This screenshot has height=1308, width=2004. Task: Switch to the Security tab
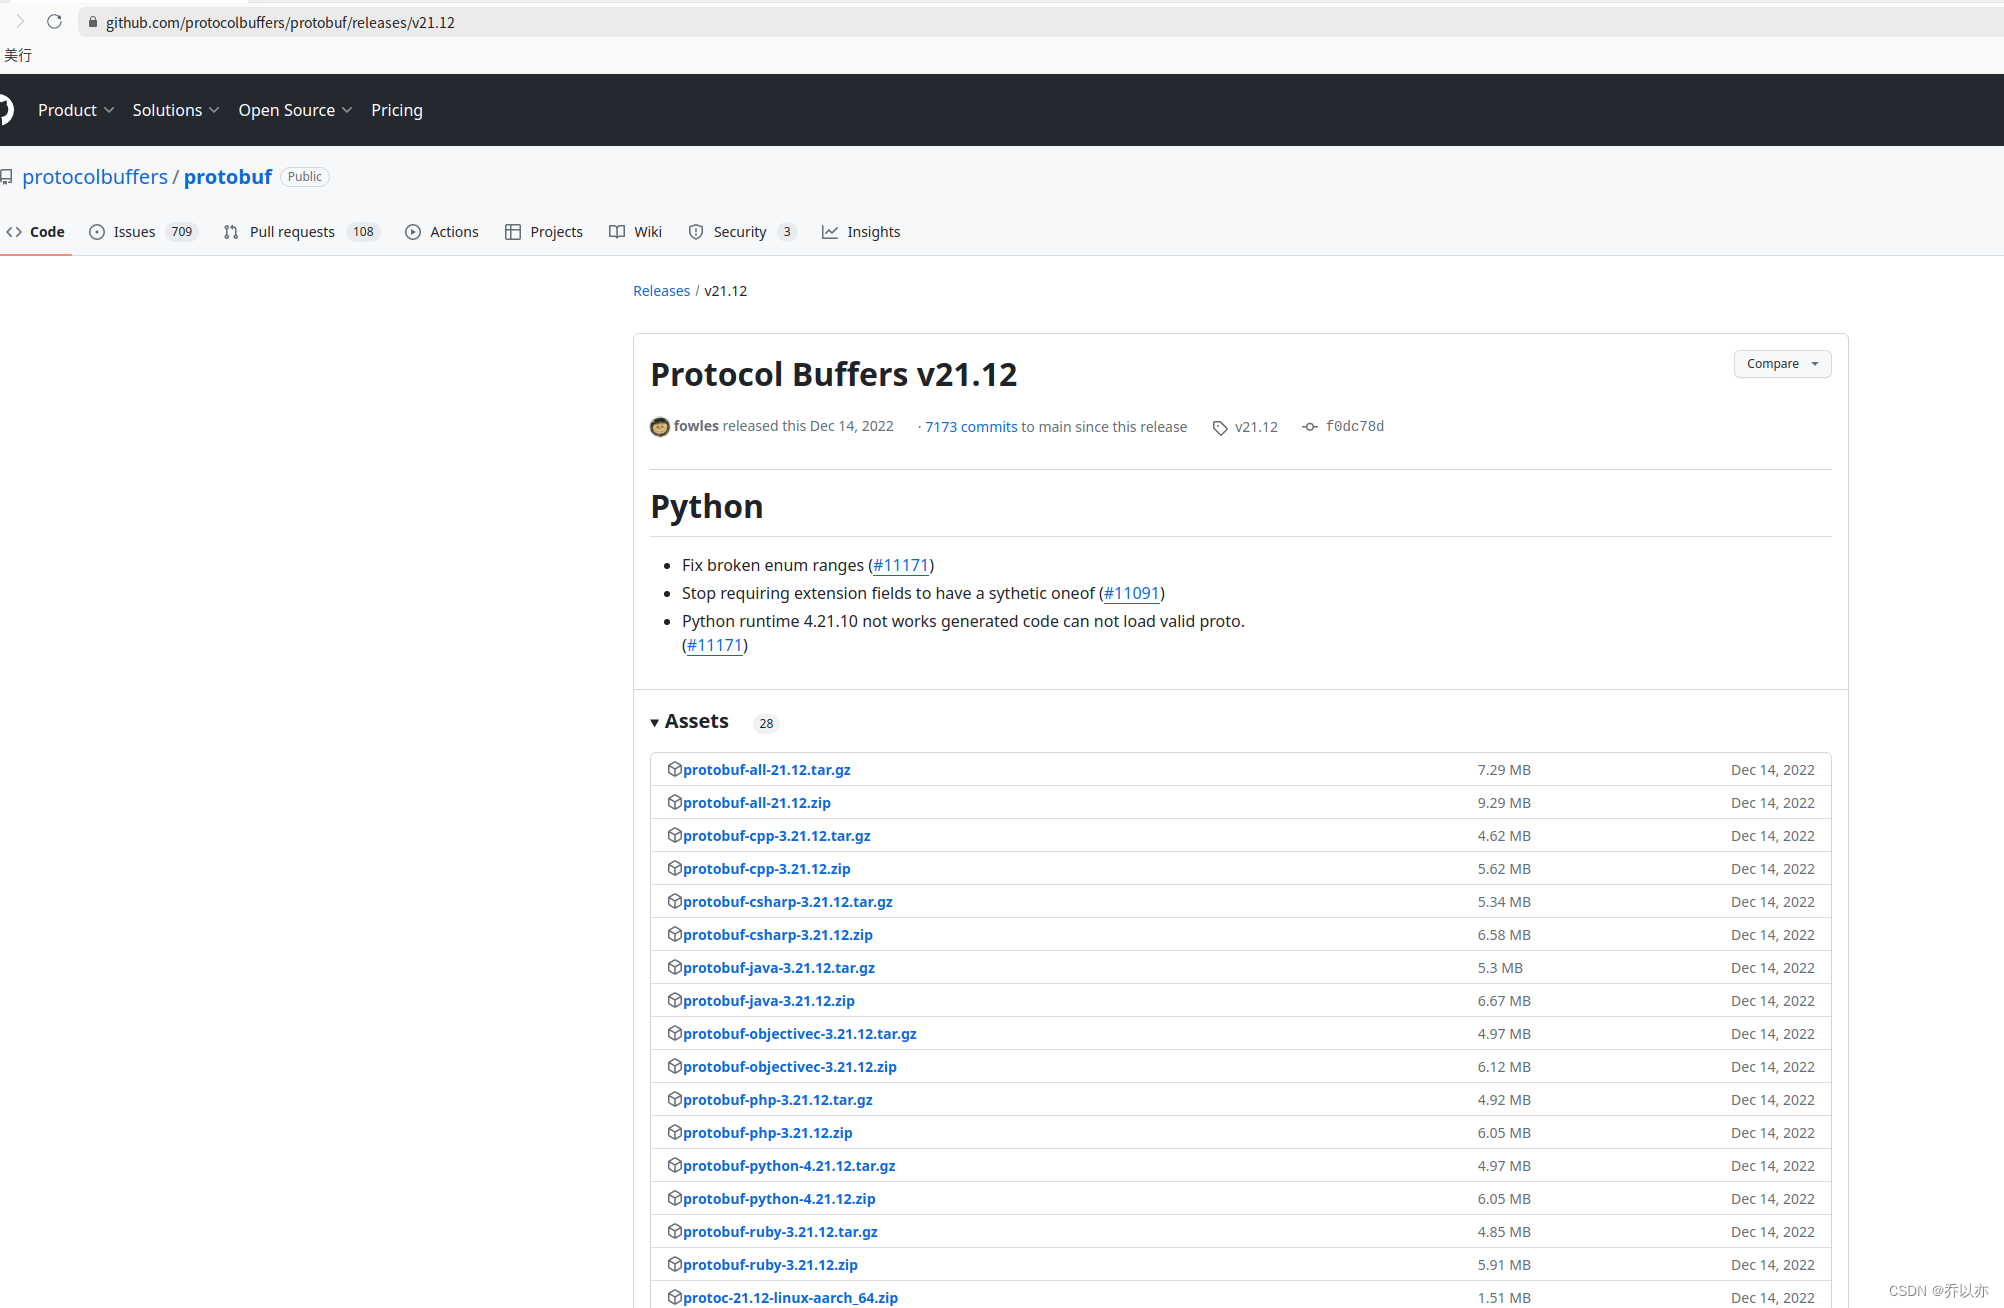coord(742,232)
